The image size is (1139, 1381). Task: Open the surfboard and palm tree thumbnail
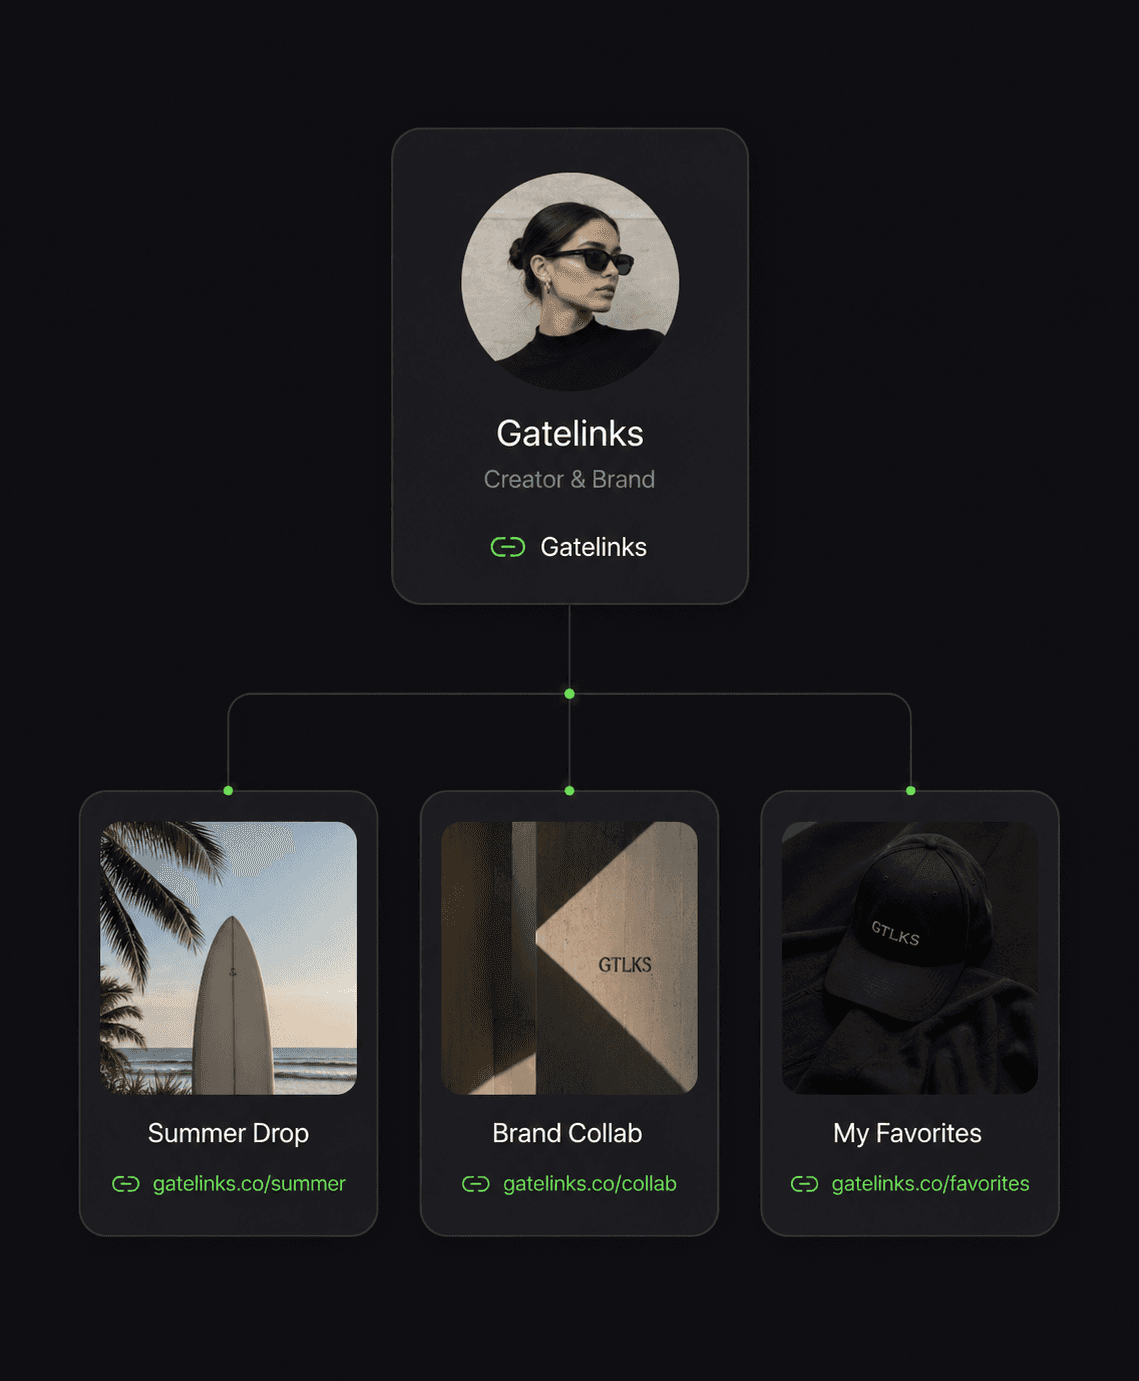pyautogui.click(x=228, y=958)
